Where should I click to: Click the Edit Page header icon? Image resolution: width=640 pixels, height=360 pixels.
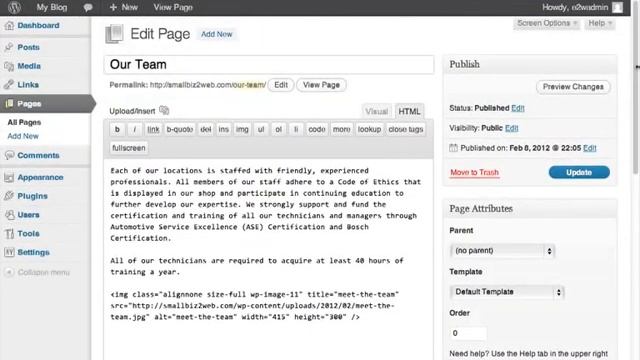click(x=114, y=34)
